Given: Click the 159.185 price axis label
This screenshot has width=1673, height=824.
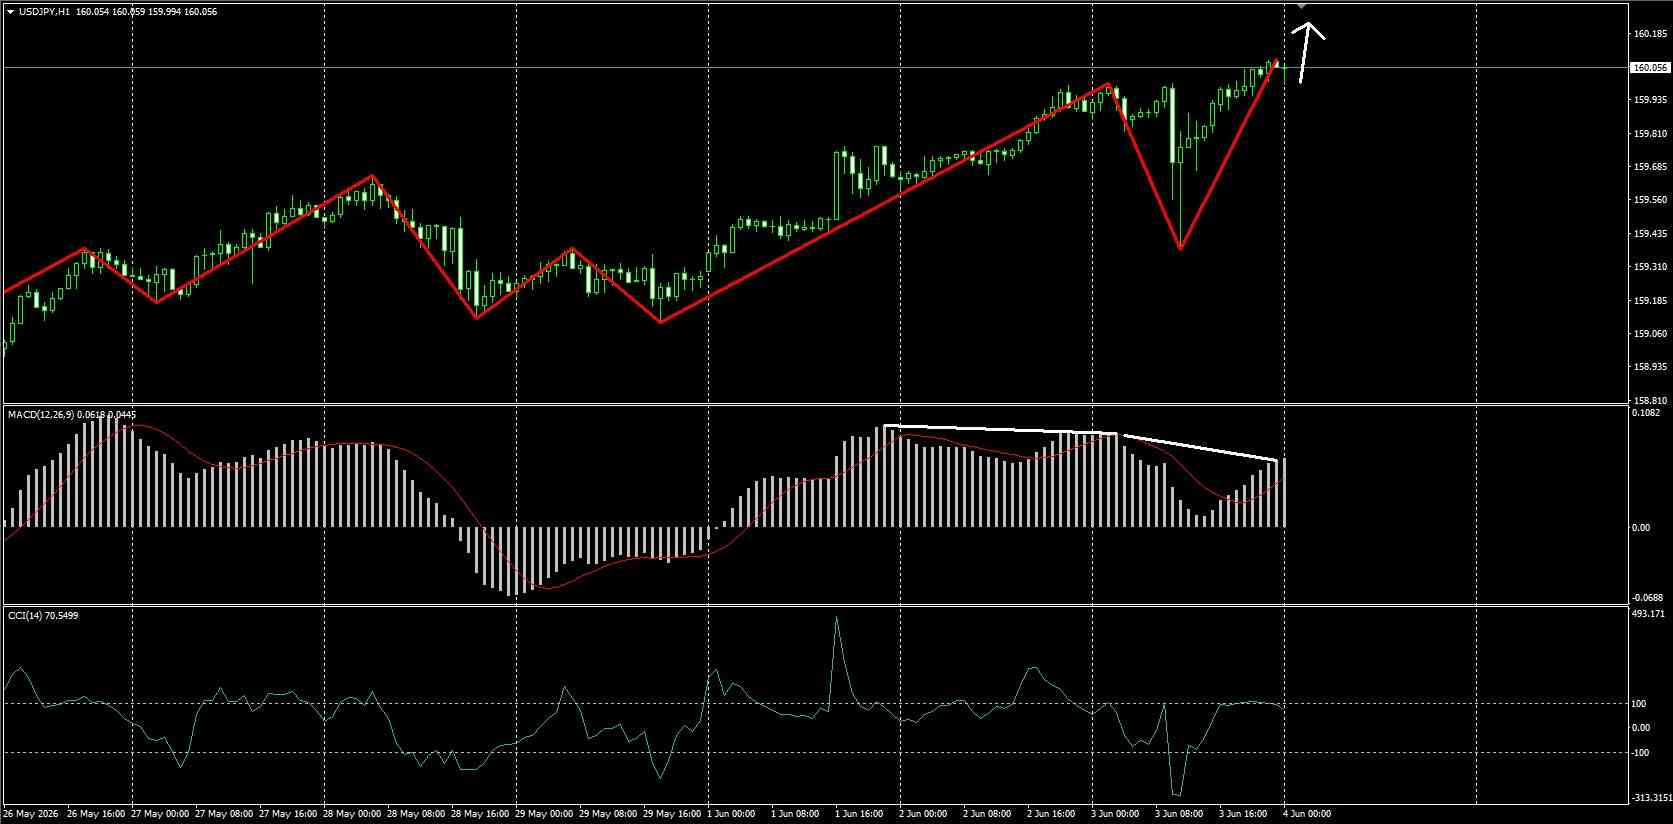Looking at the screenshot, I should tap(1648, 301).
